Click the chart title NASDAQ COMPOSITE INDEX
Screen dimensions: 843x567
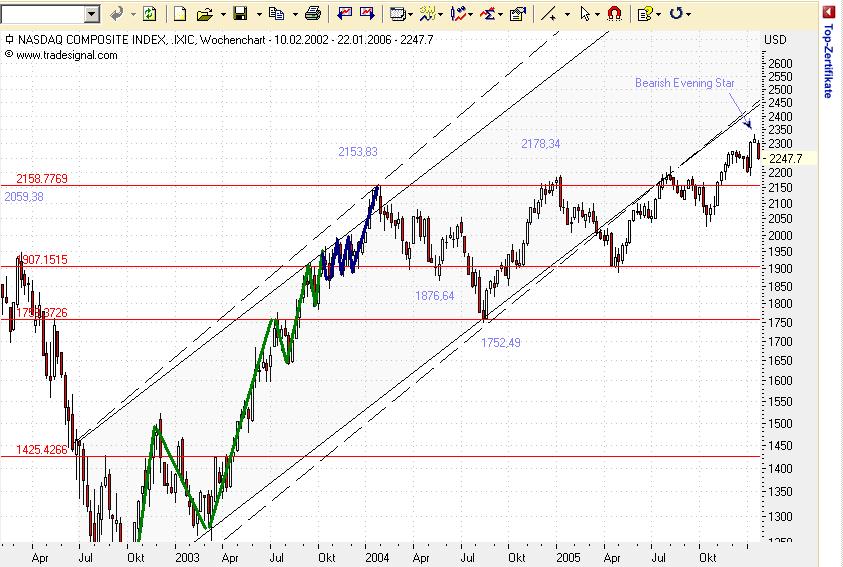point(106,39)
